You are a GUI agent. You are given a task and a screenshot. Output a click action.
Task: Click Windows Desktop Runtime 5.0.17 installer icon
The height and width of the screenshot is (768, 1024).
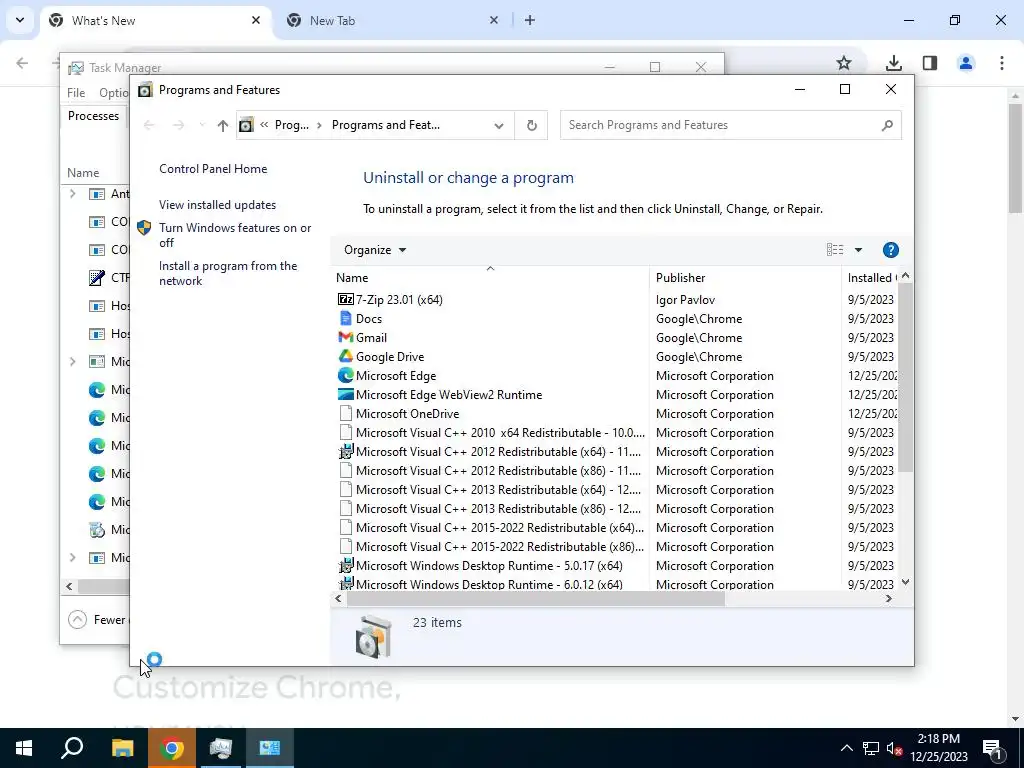click(x=345, y=566)
